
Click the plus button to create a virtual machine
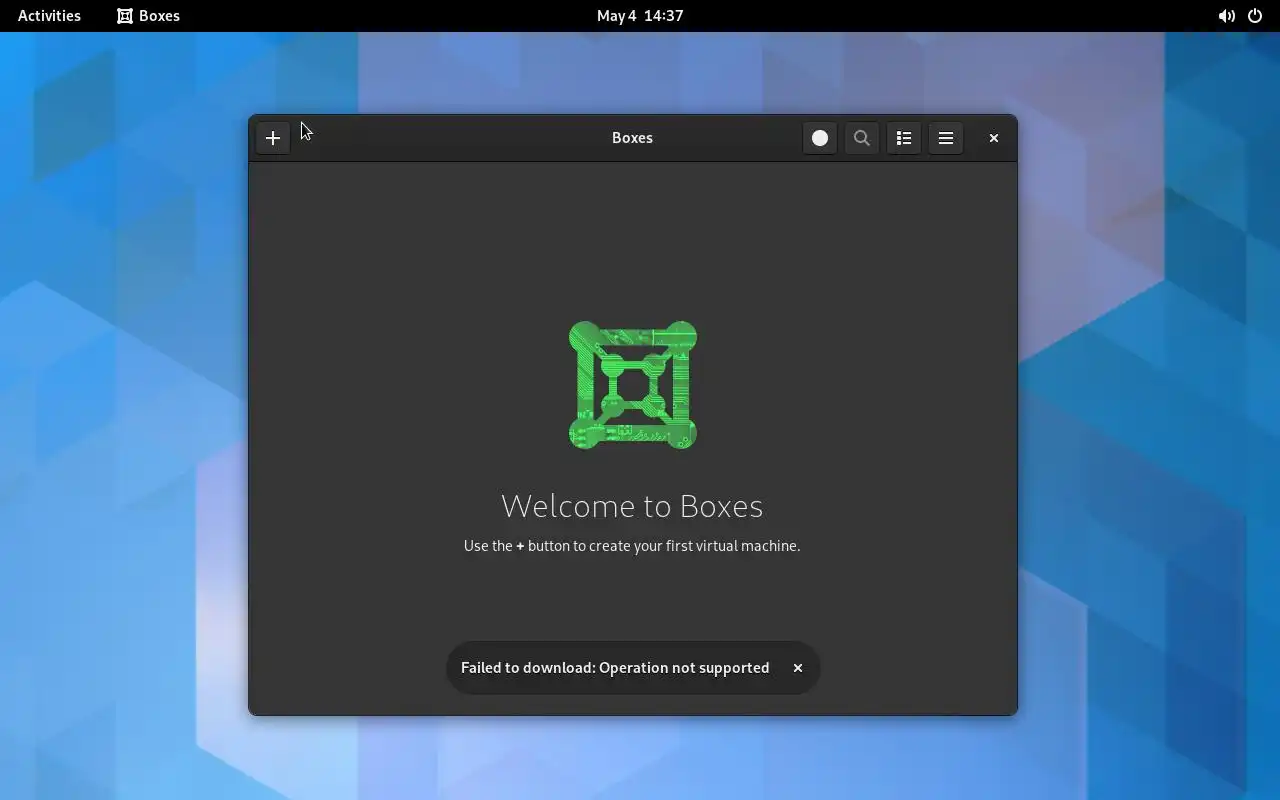click(x=273, y=138)
